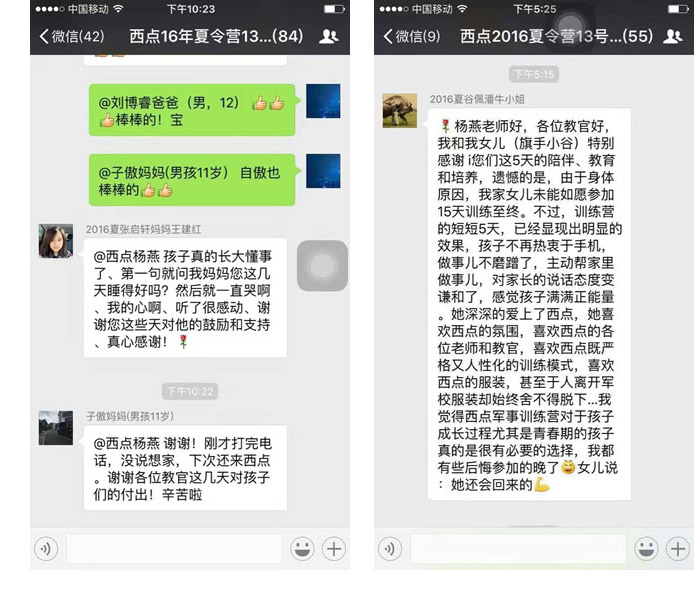
Task: Tap blue avatar next to @刘博睿爸爸 message
Action: point(323,101)
